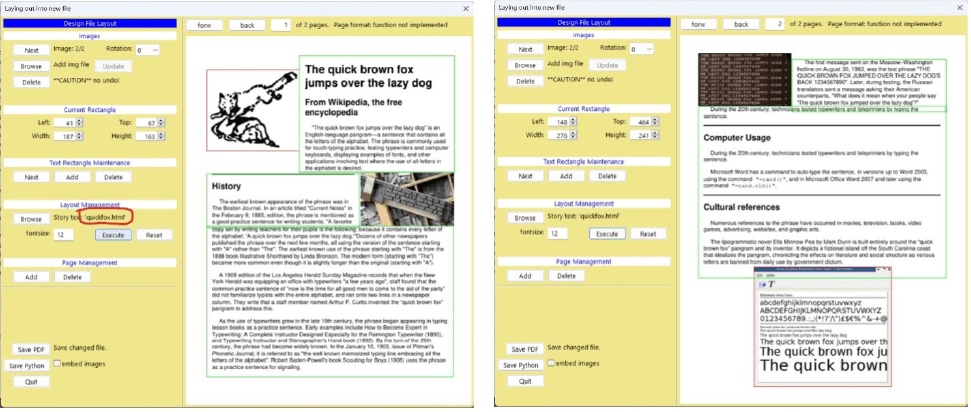Click Next under Text Rectangle Maintenance, right window

click(525, 176)
